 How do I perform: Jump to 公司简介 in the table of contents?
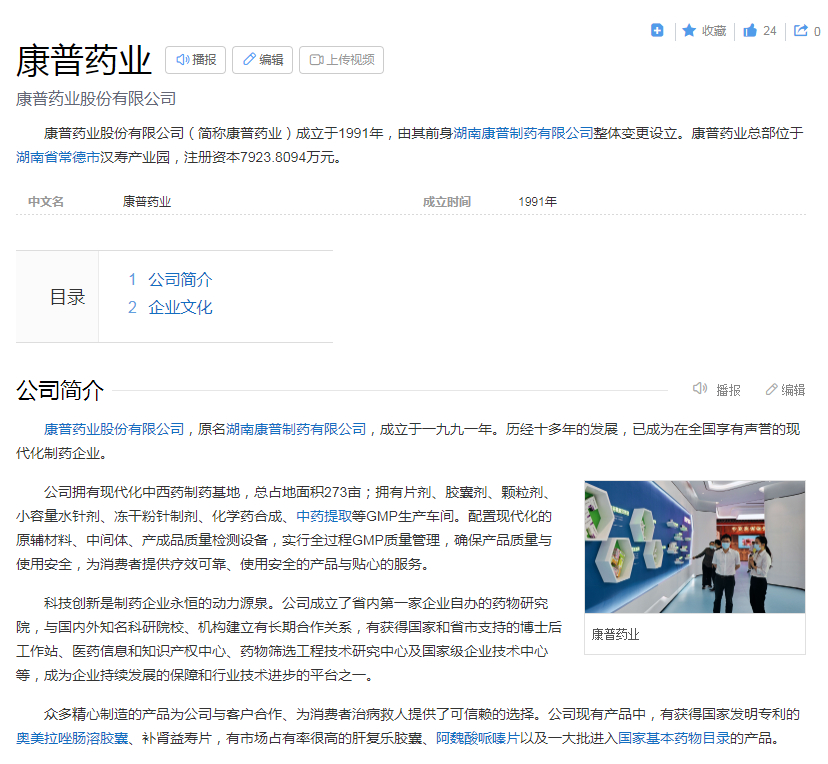click(180, 279)
